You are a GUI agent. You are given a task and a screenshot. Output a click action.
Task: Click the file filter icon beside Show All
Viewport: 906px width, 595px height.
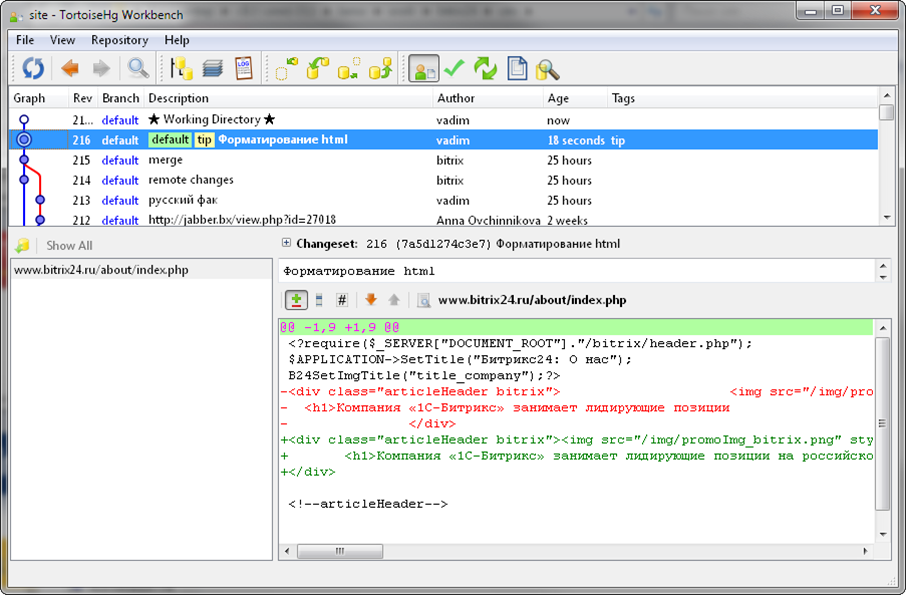(23, 246)
